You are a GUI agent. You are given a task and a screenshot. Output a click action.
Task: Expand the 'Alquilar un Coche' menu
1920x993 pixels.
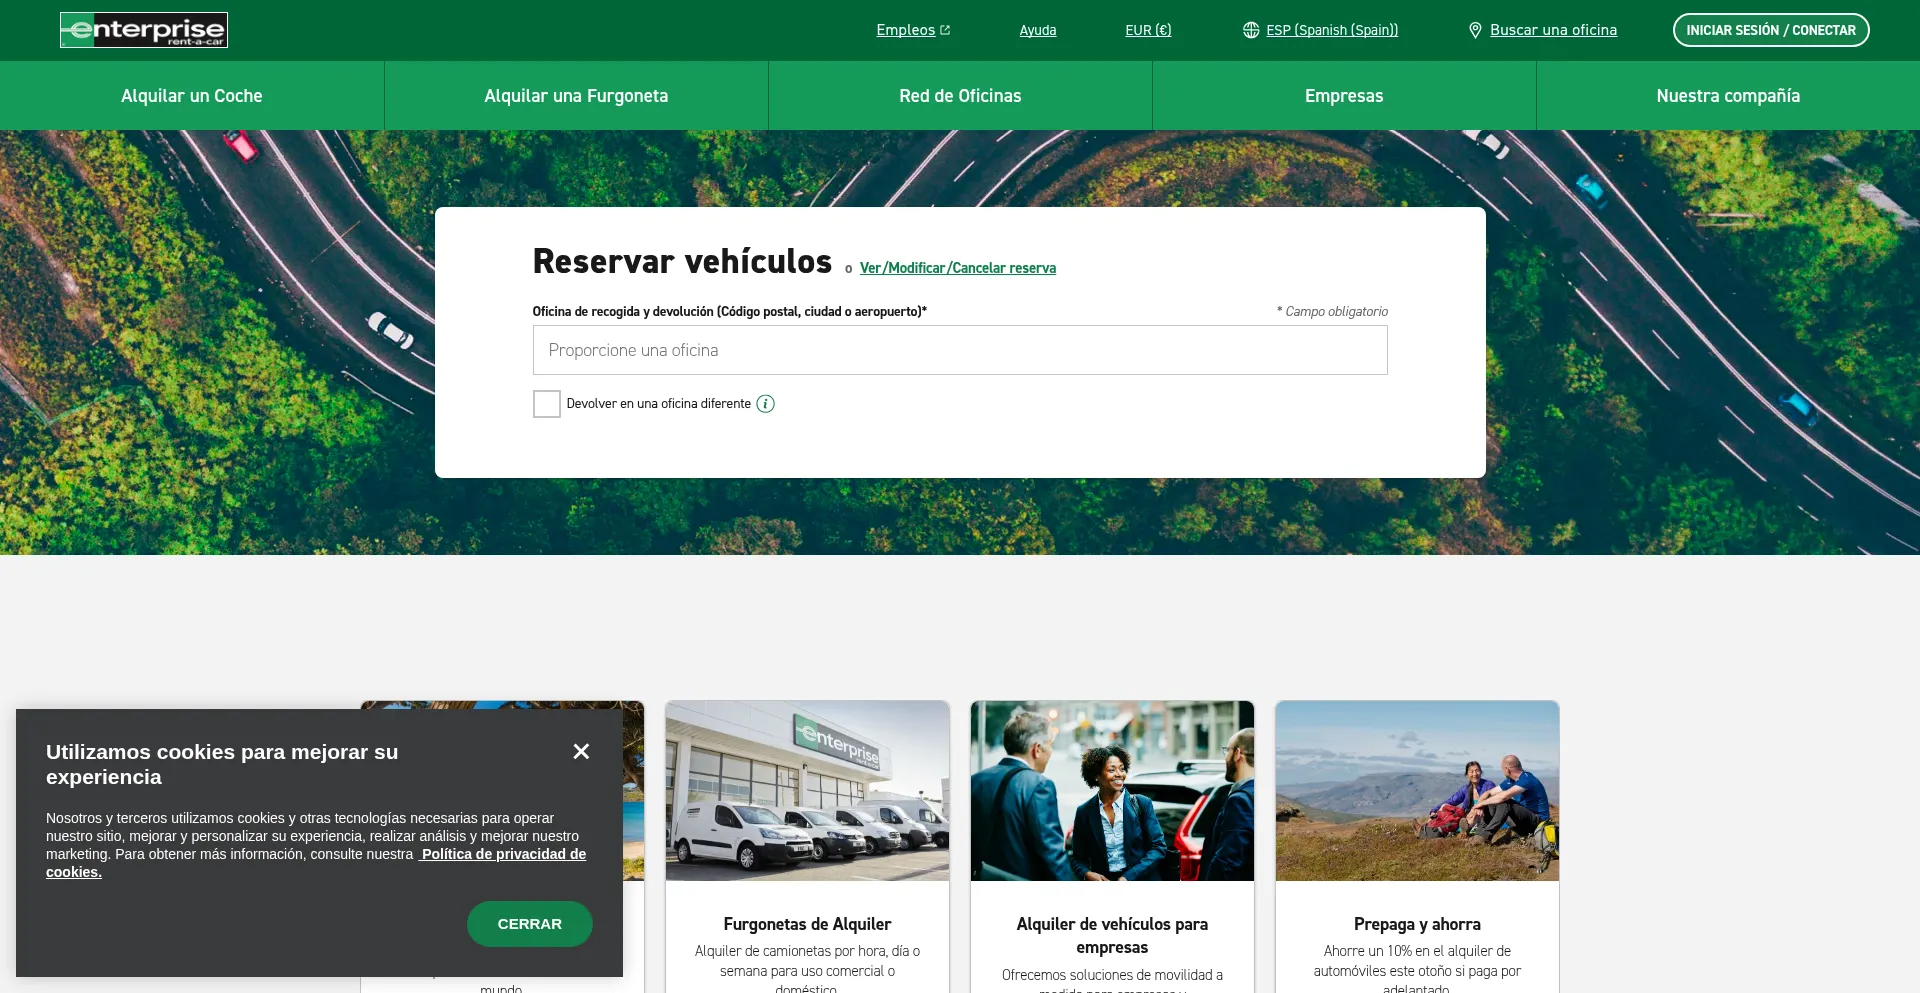click(x=192, y=96)
